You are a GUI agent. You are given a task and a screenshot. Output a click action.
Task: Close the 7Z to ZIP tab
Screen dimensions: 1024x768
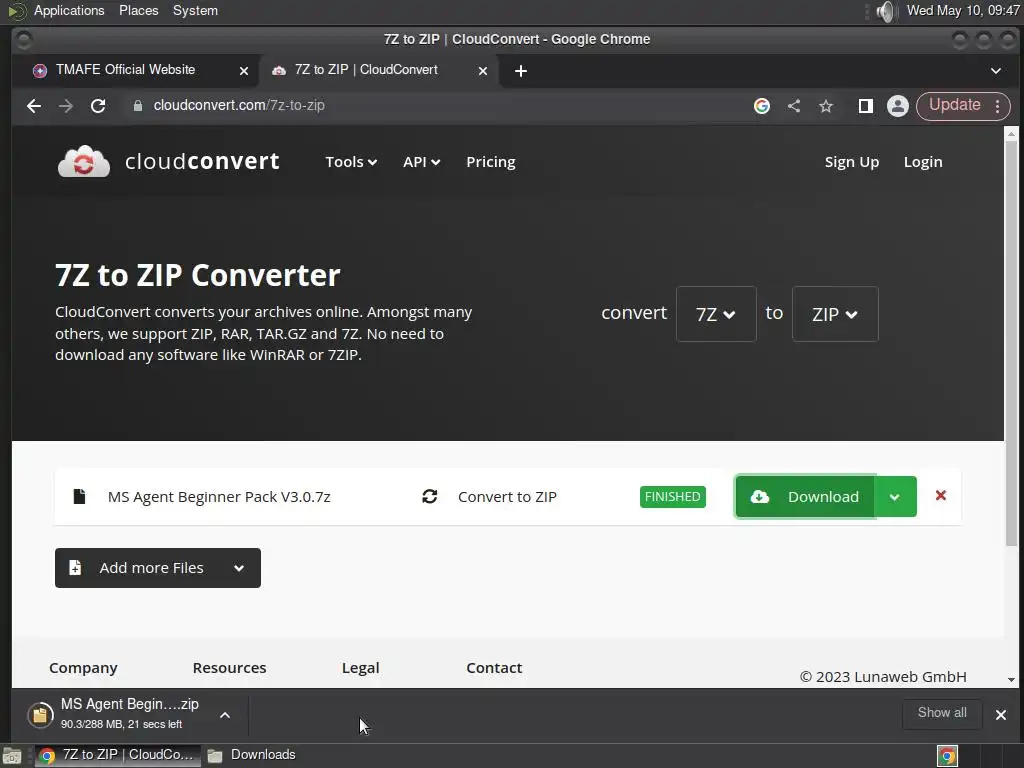tap(483, 71)
